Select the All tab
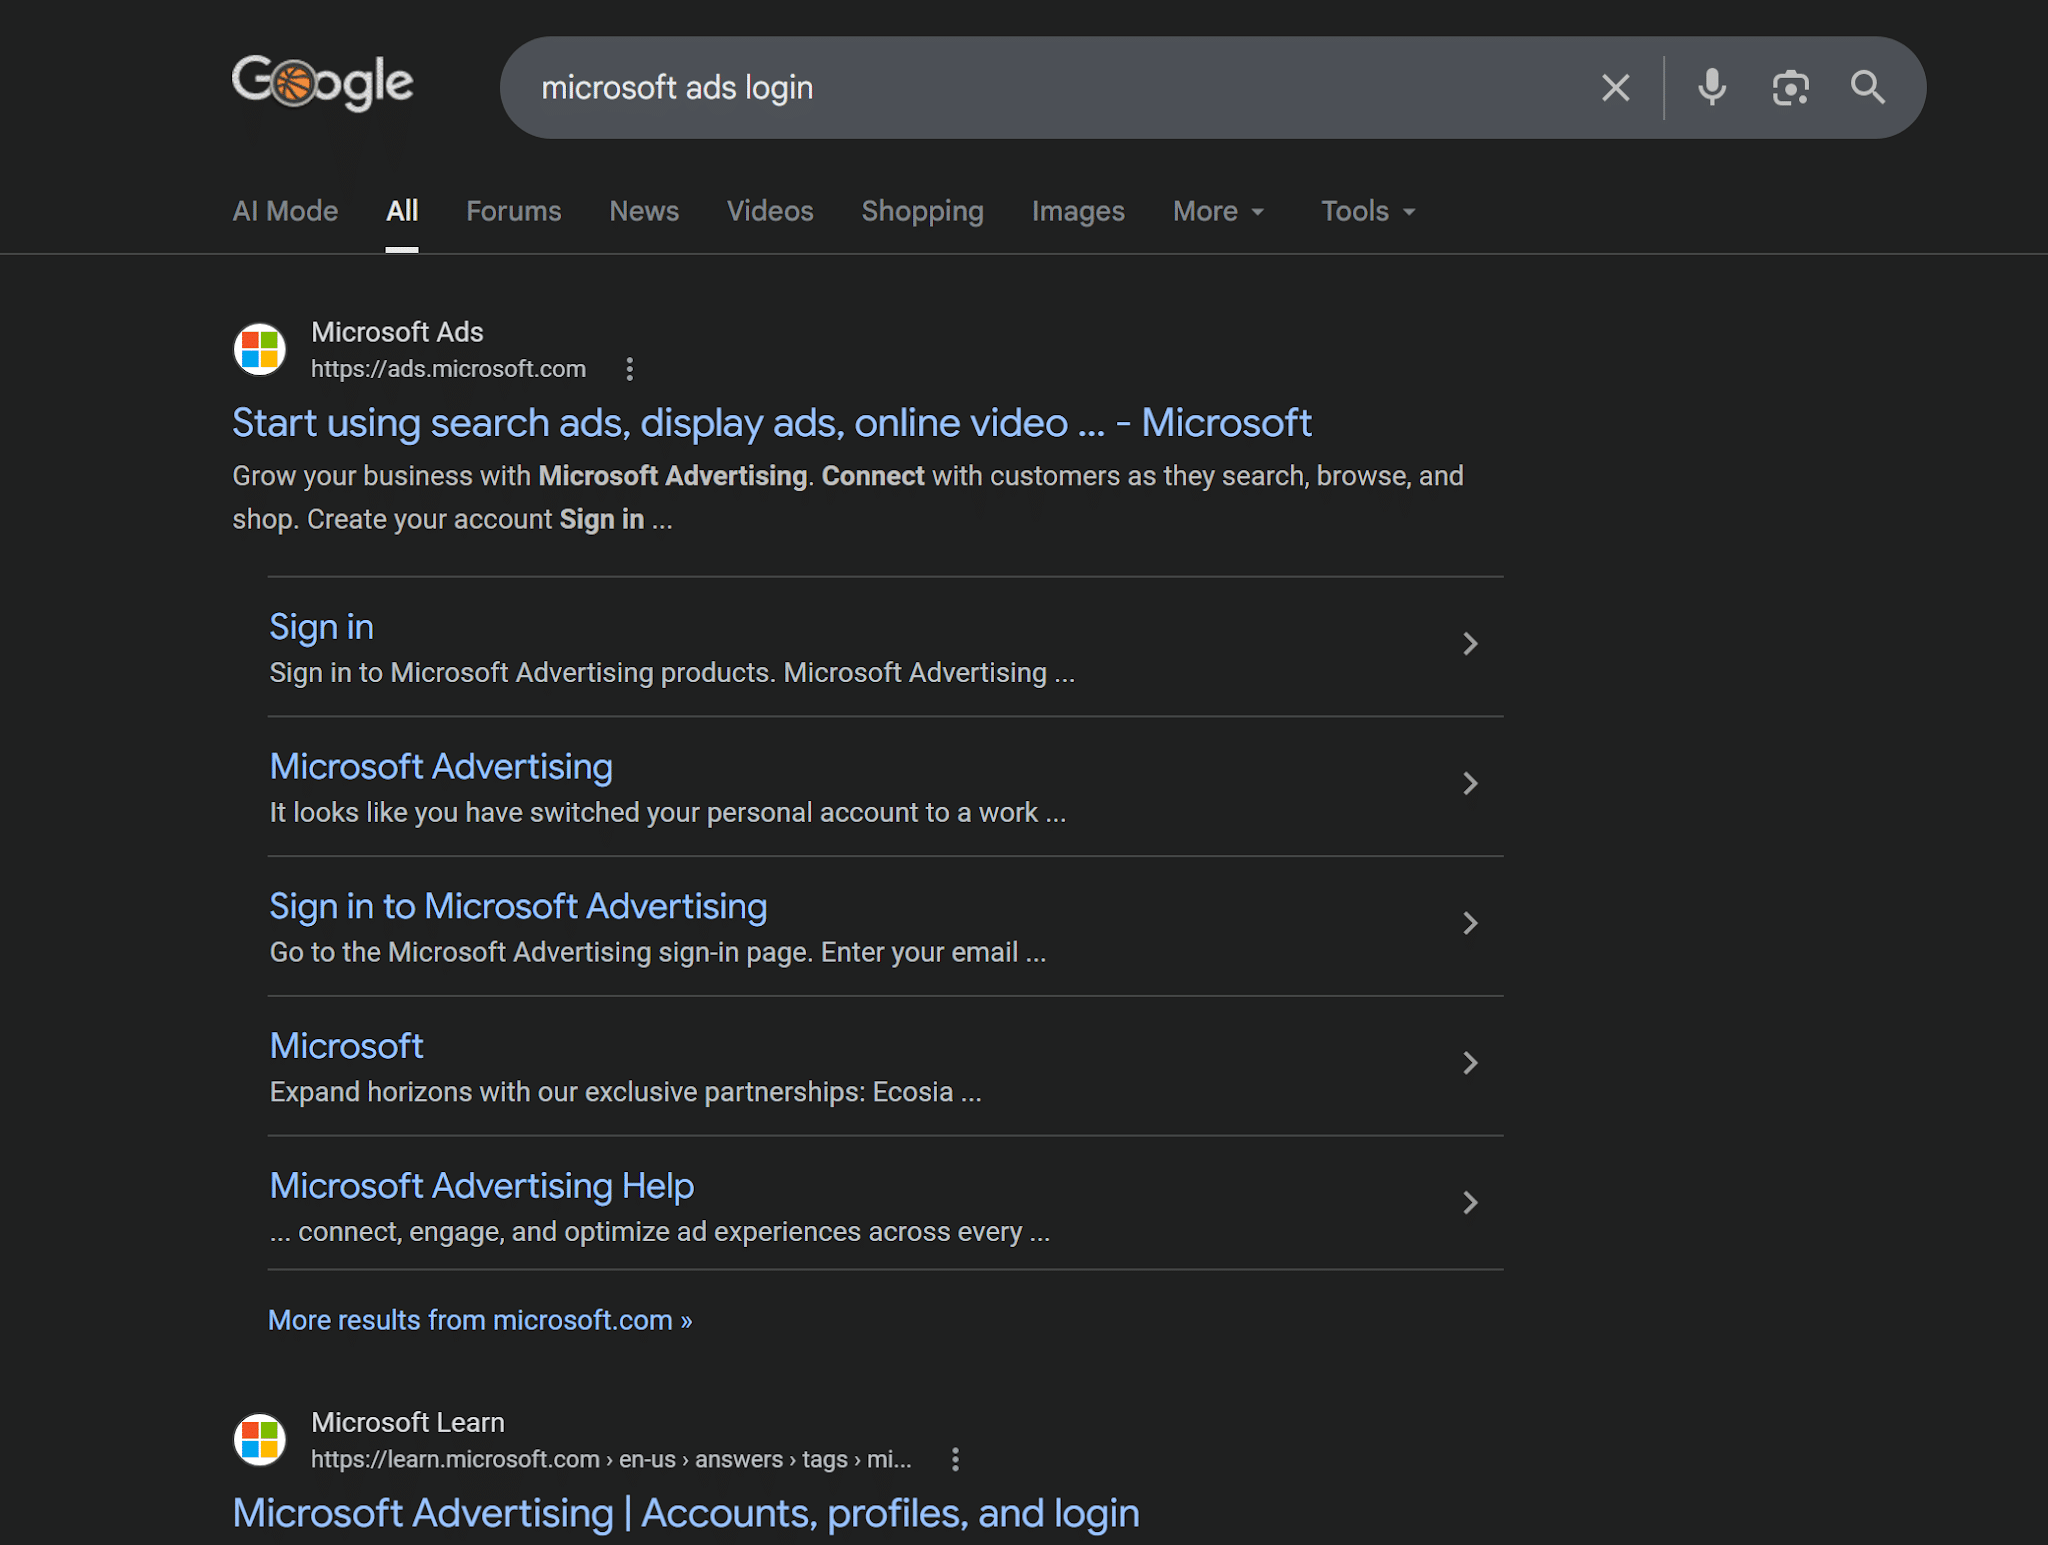Screen dimensions: 2048x1545 [x=402, y=211]
